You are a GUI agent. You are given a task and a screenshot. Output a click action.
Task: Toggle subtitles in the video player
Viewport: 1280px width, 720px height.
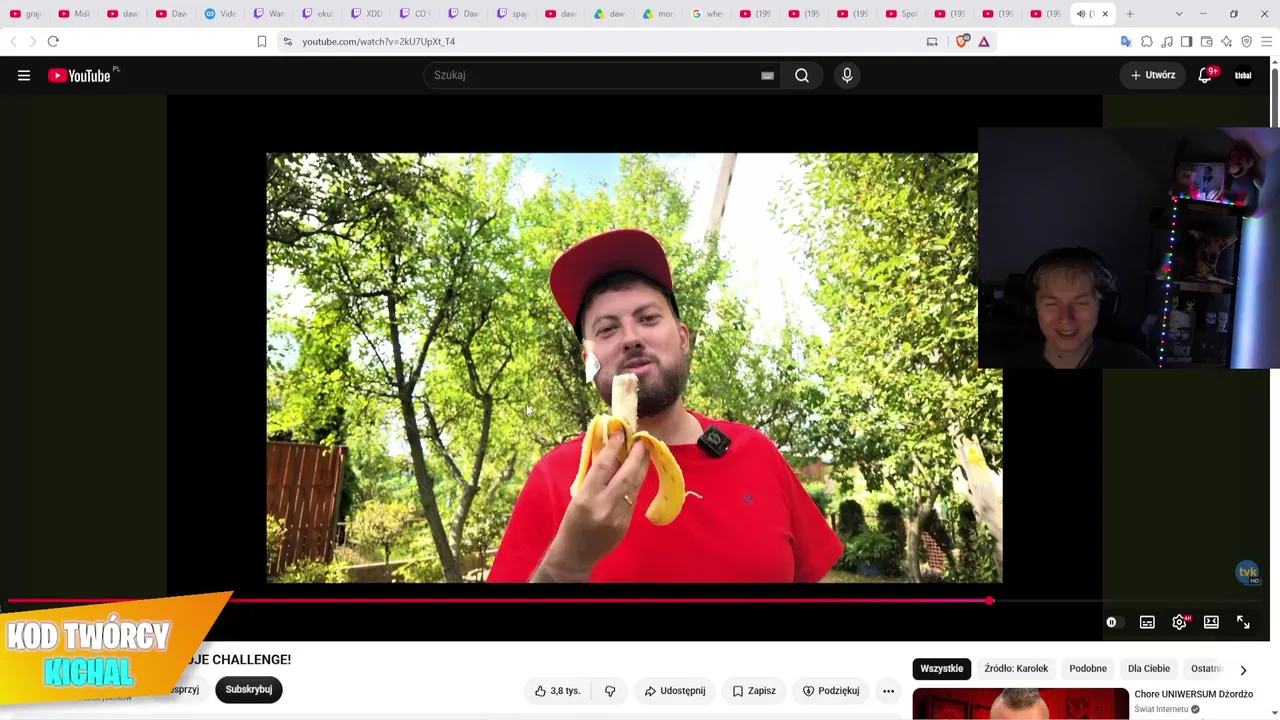pyautogui.click(x=1147, y=622)
